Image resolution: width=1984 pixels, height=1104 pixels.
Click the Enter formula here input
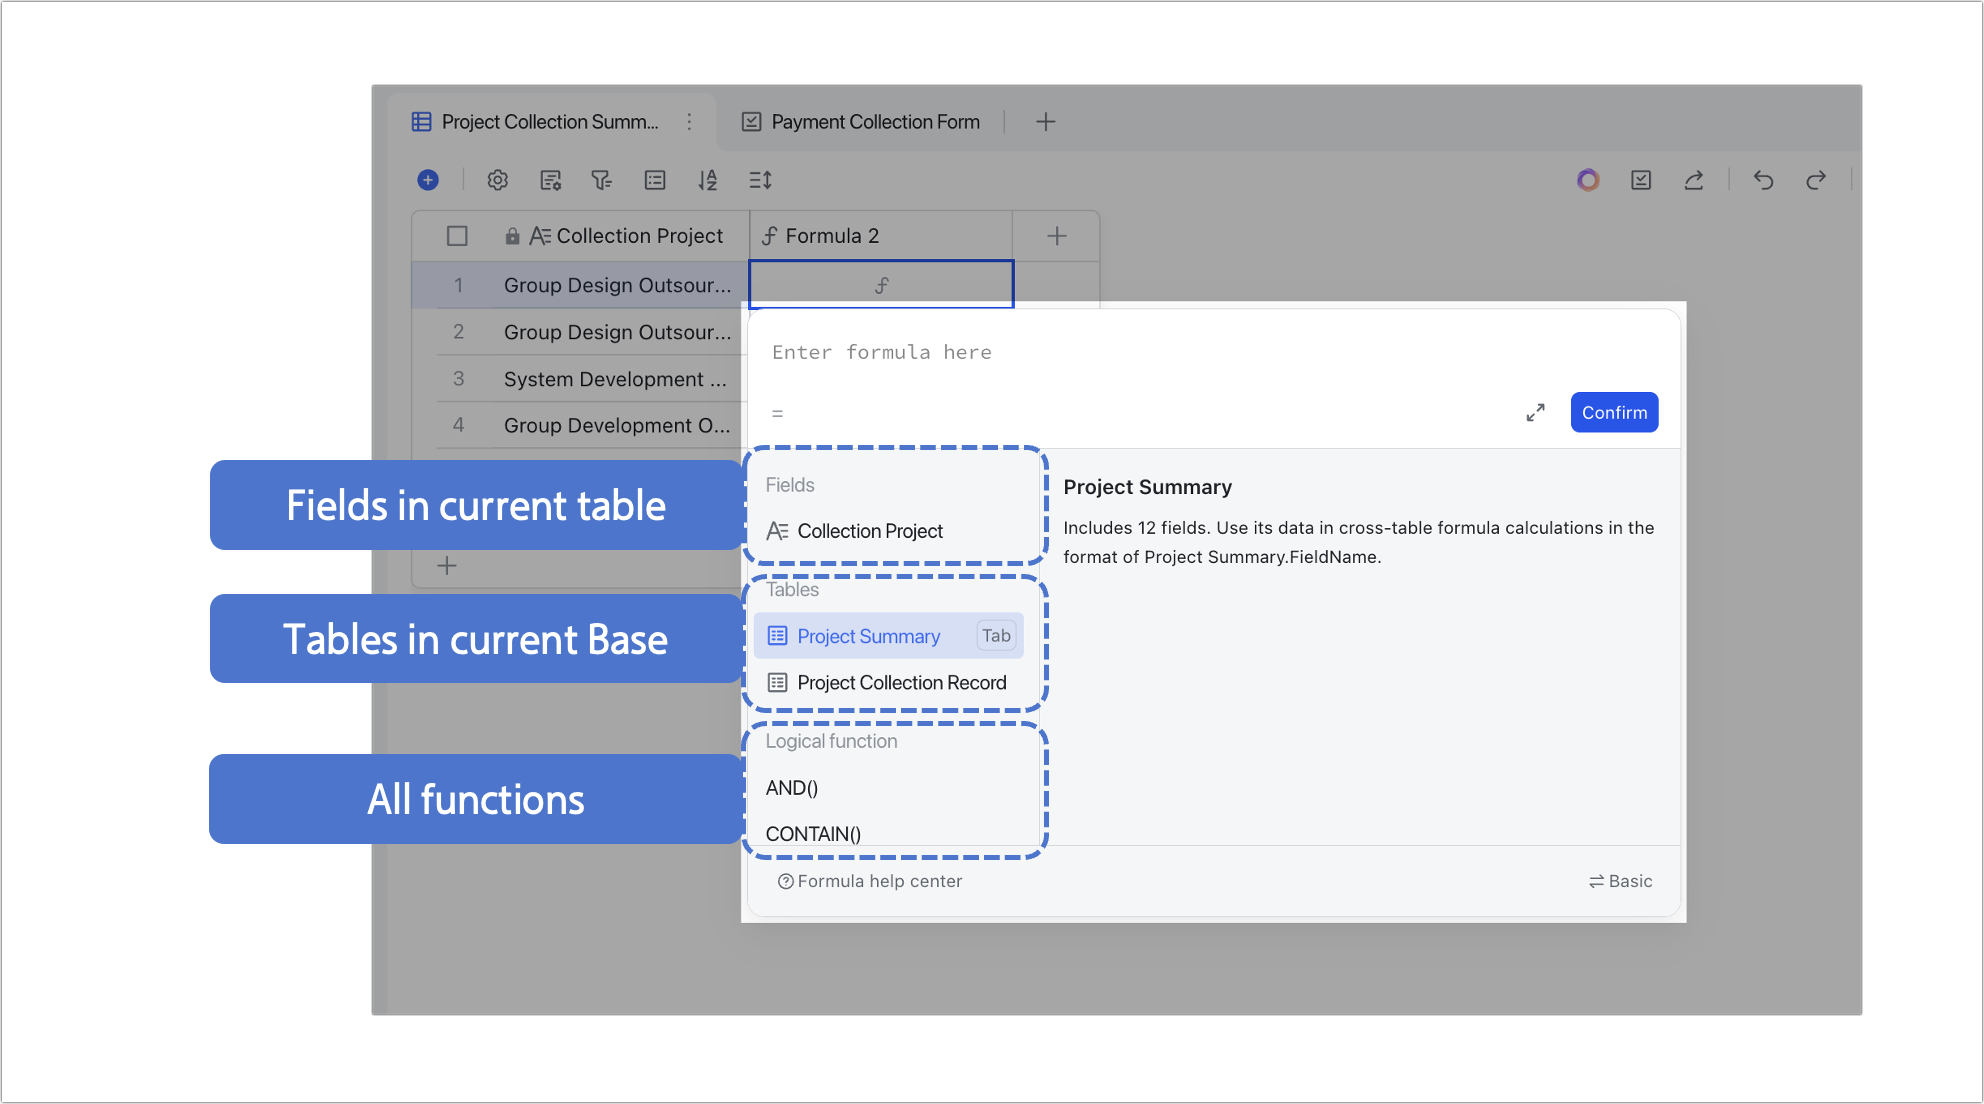coord(1100,352)
